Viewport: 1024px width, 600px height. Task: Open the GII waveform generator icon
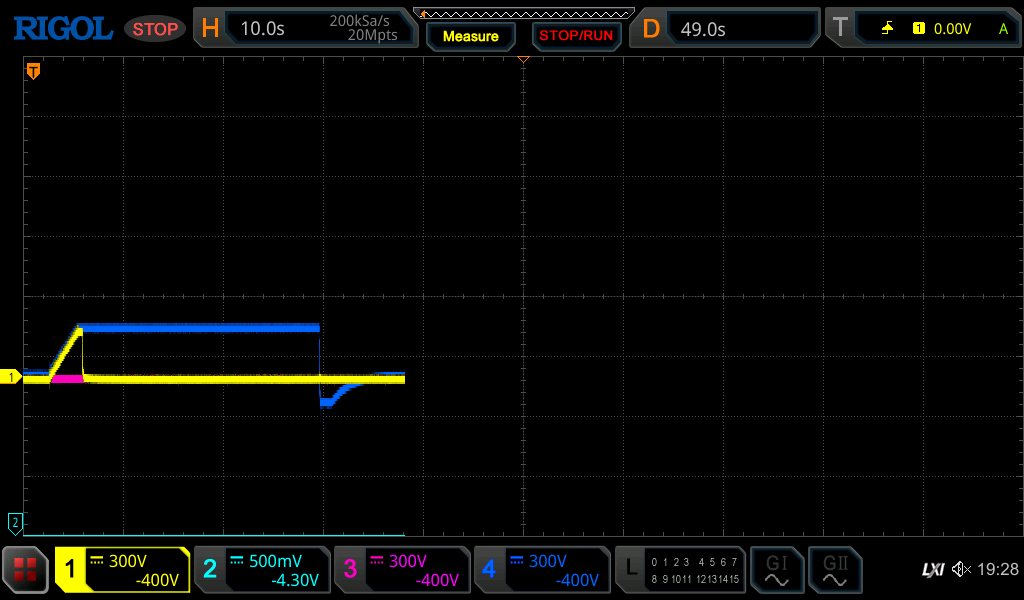tap(834, 570)
